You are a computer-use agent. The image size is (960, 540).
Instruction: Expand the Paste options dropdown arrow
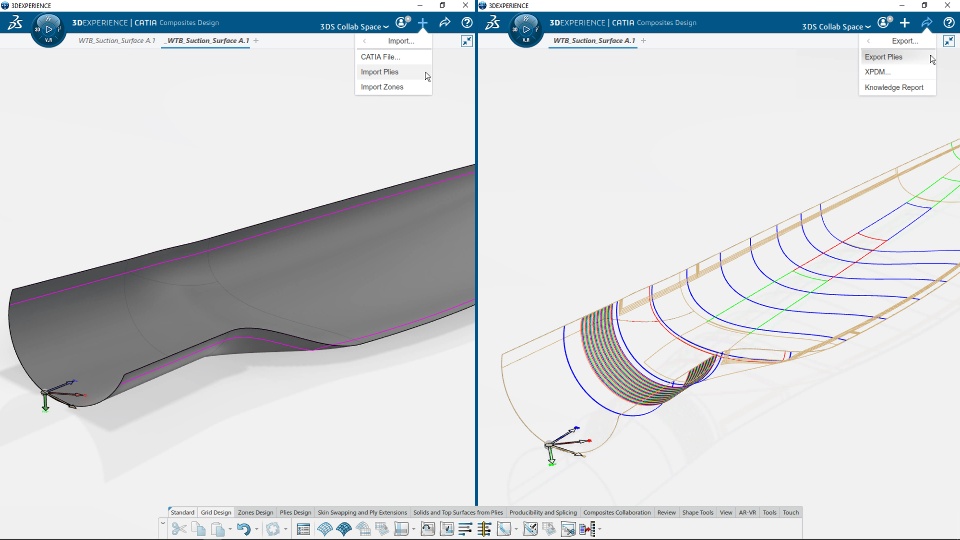point(230,529)
